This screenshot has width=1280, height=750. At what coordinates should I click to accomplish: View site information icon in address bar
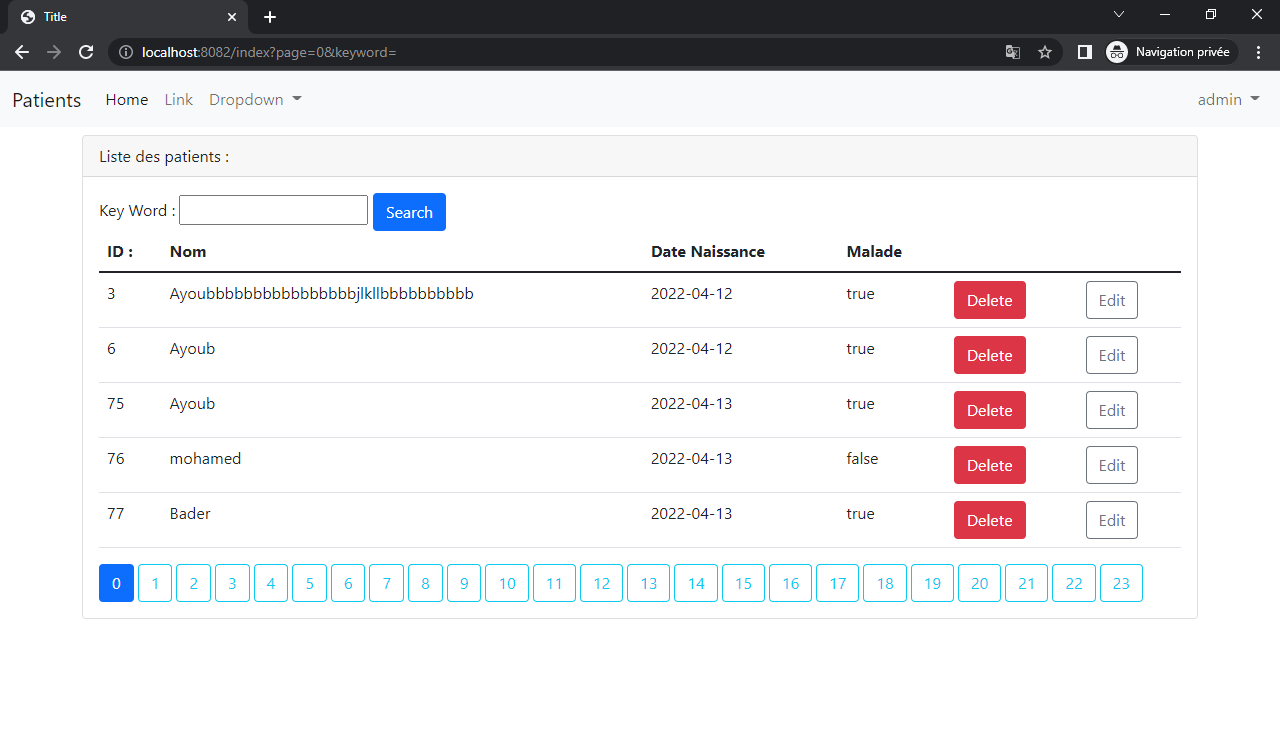[126, 52]
